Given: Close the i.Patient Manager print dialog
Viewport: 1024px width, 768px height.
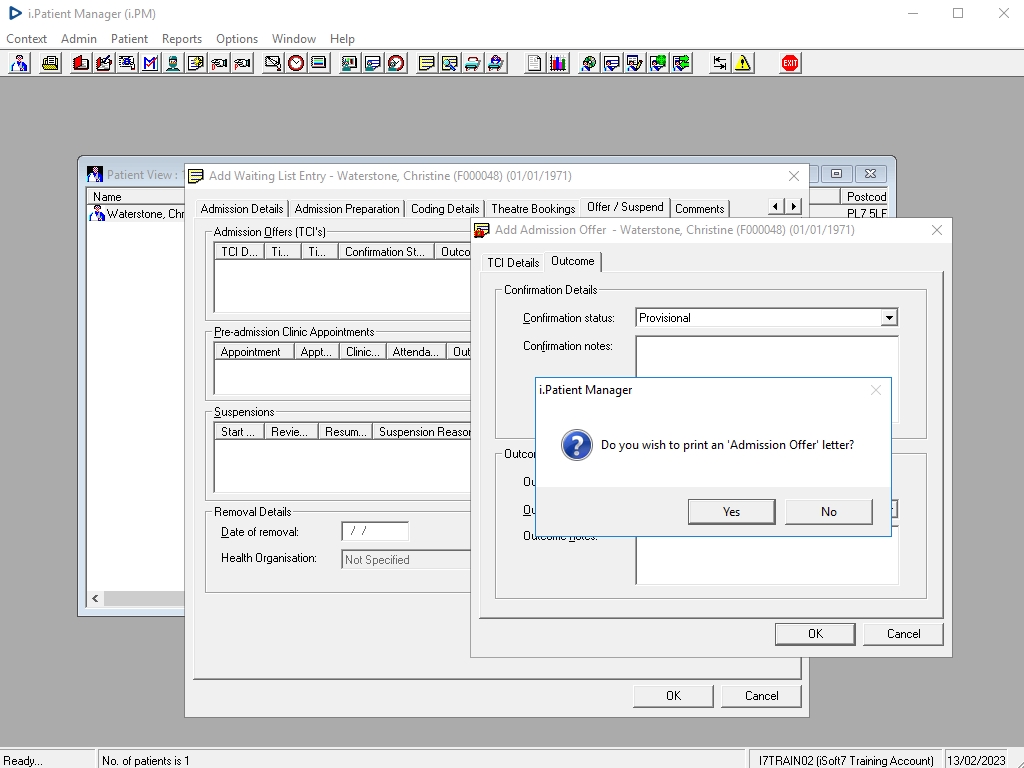Looking at the screenshot, I should point(876,390).
